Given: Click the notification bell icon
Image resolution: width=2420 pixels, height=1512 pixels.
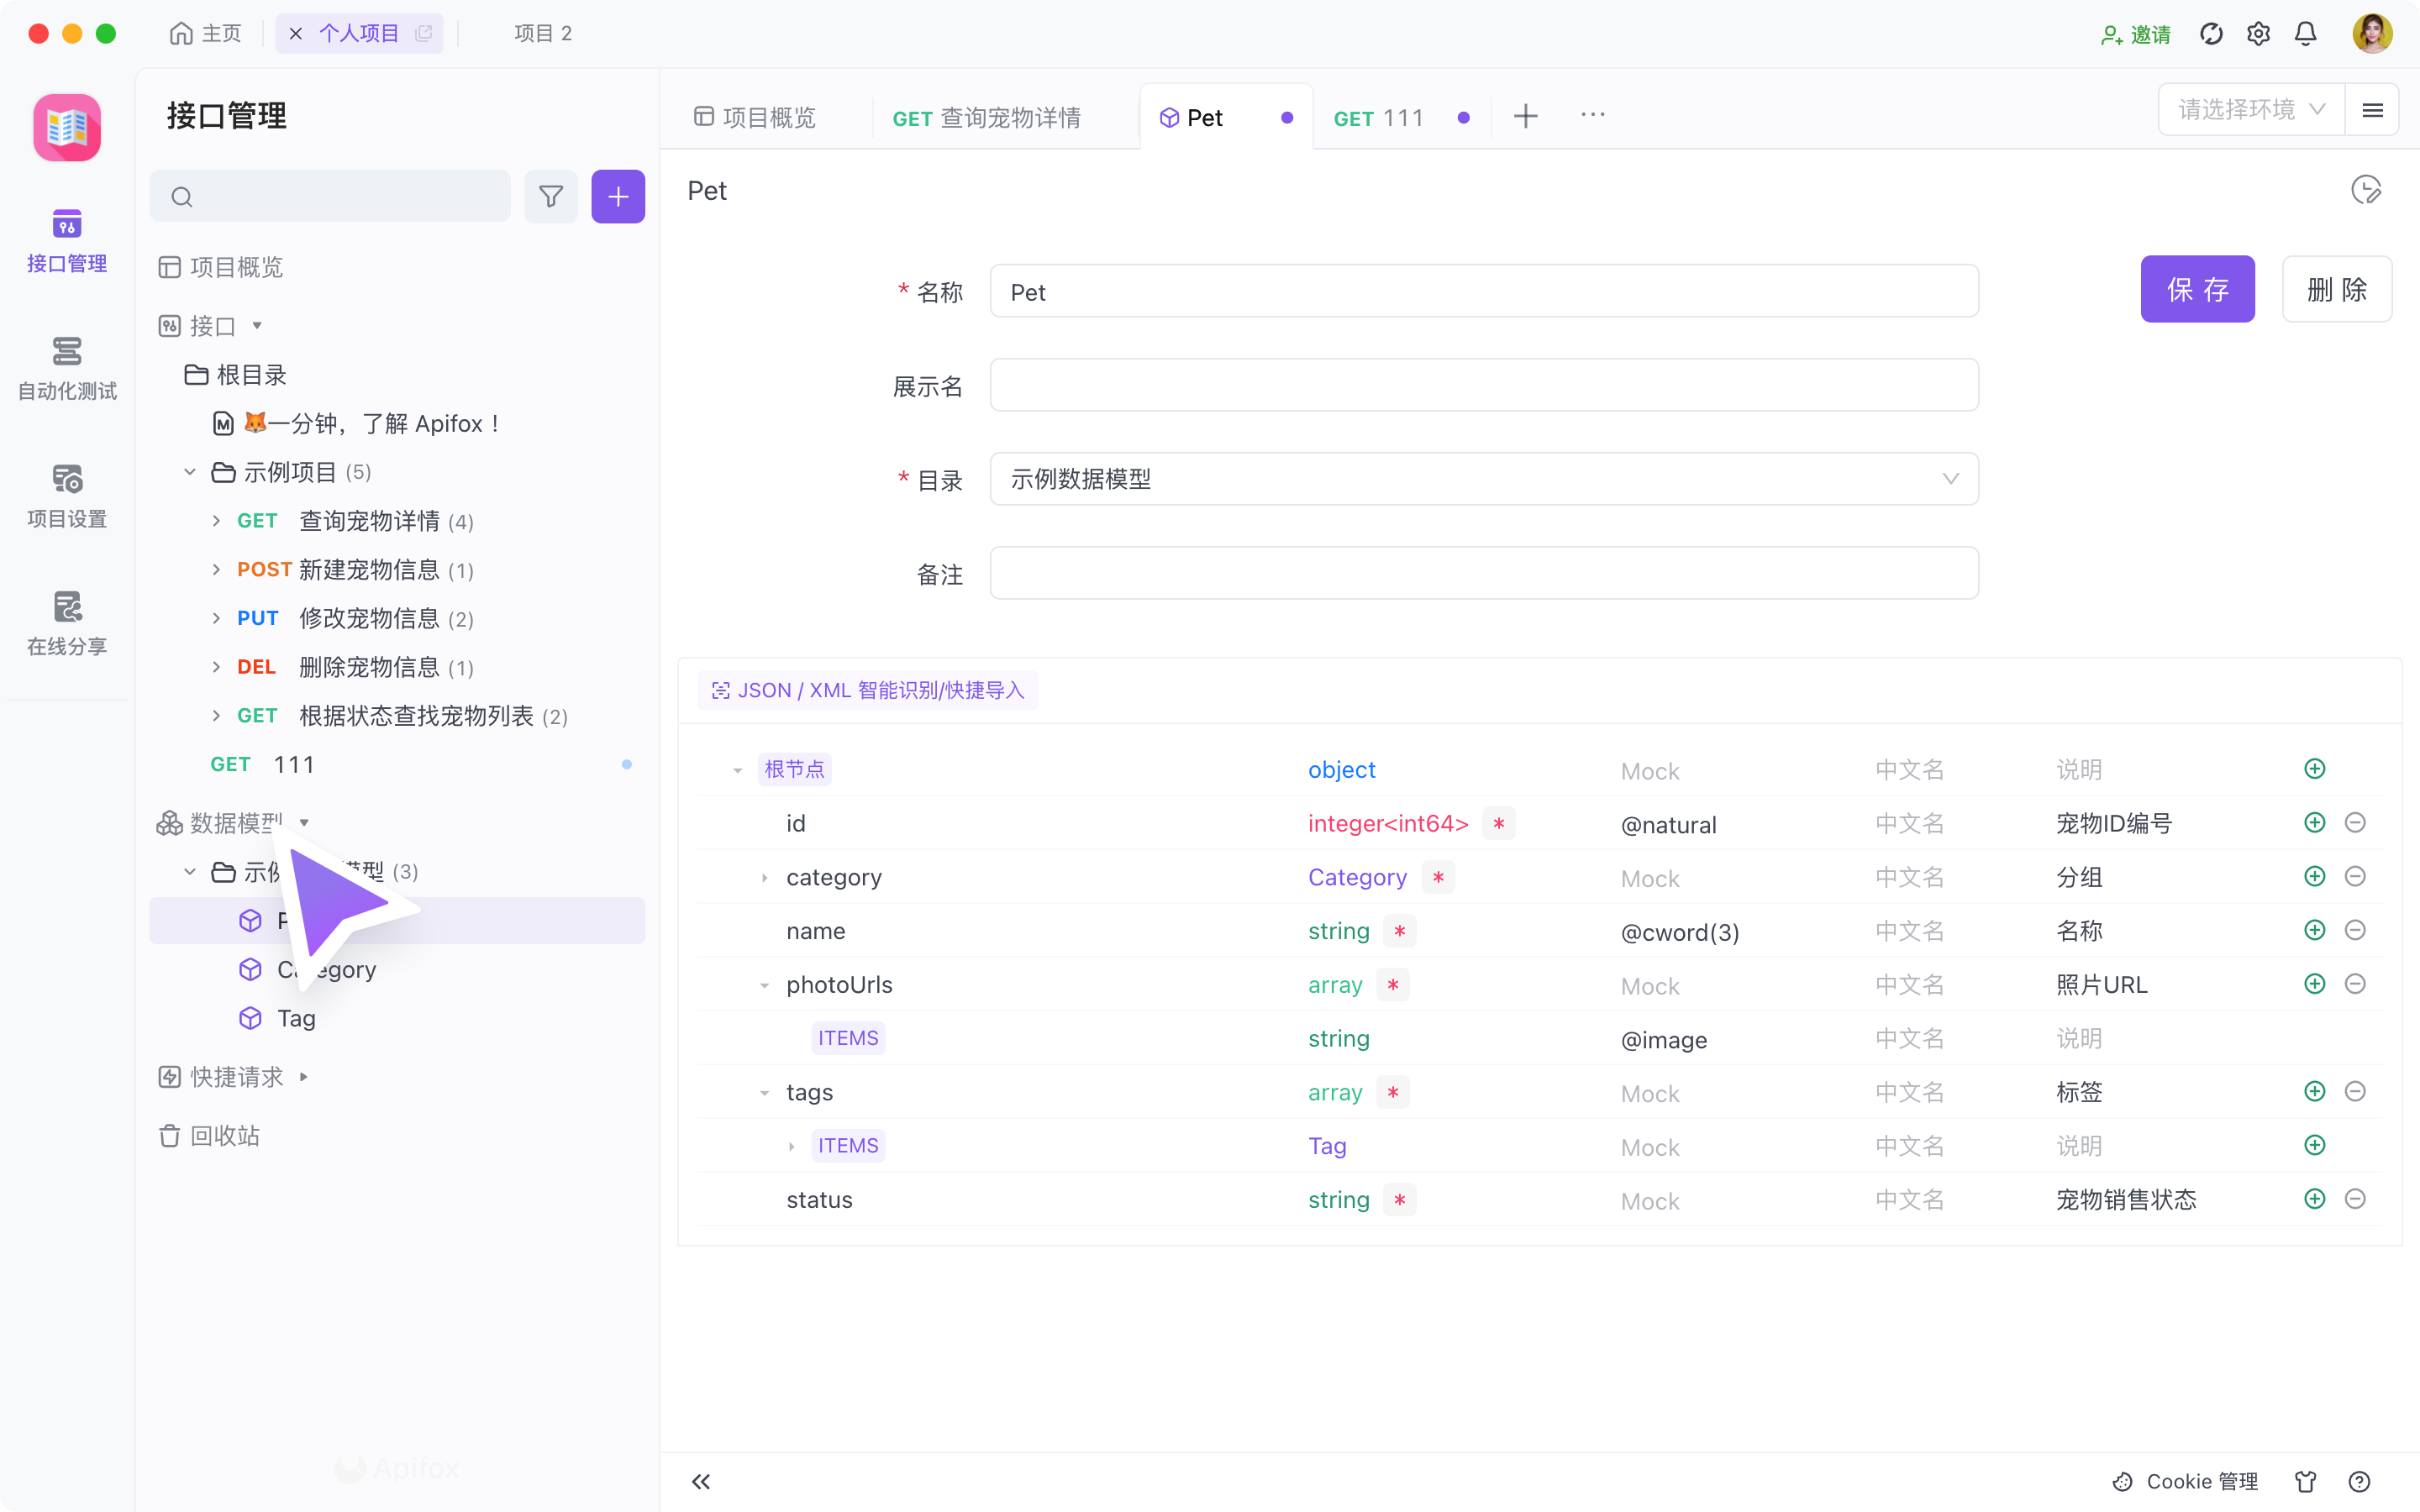Looking at the screenshot, I should pos(2305,34).
